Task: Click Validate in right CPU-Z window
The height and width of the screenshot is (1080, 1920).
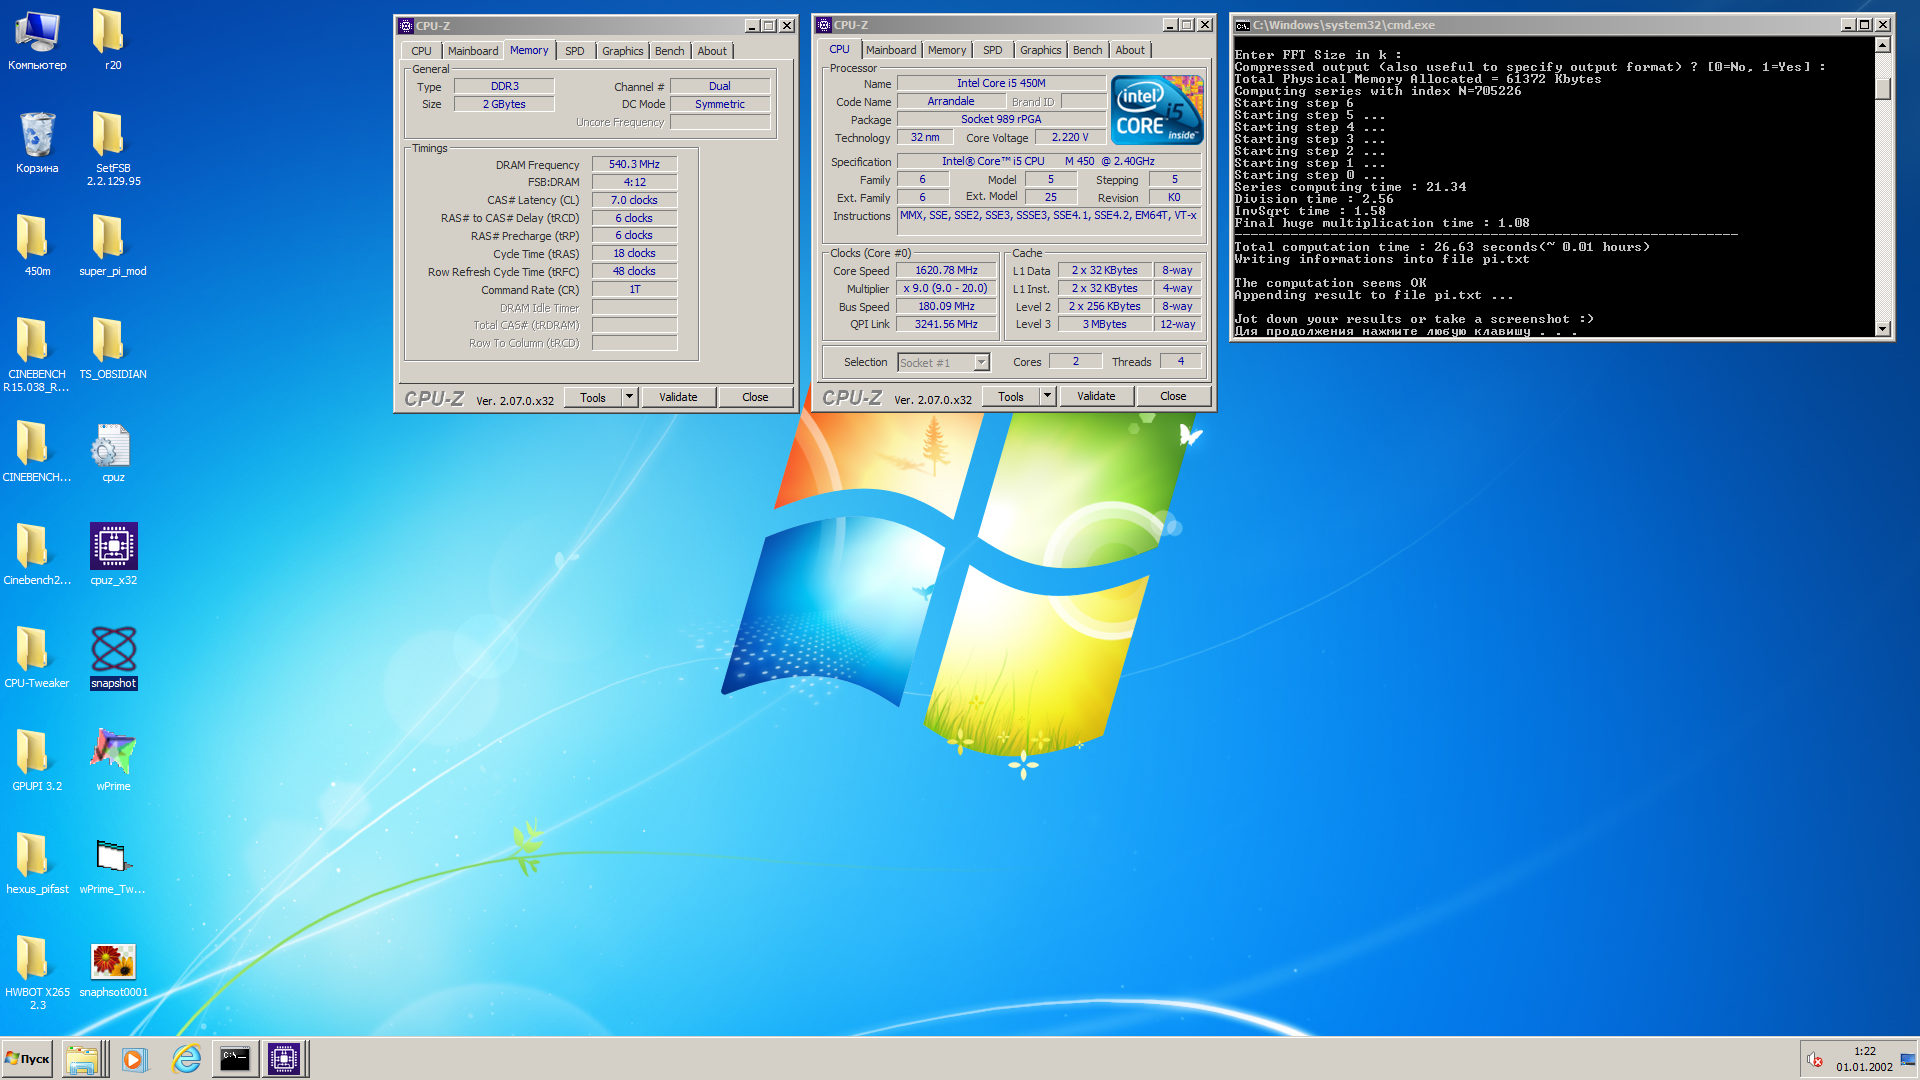Action: click(1096, 396)
